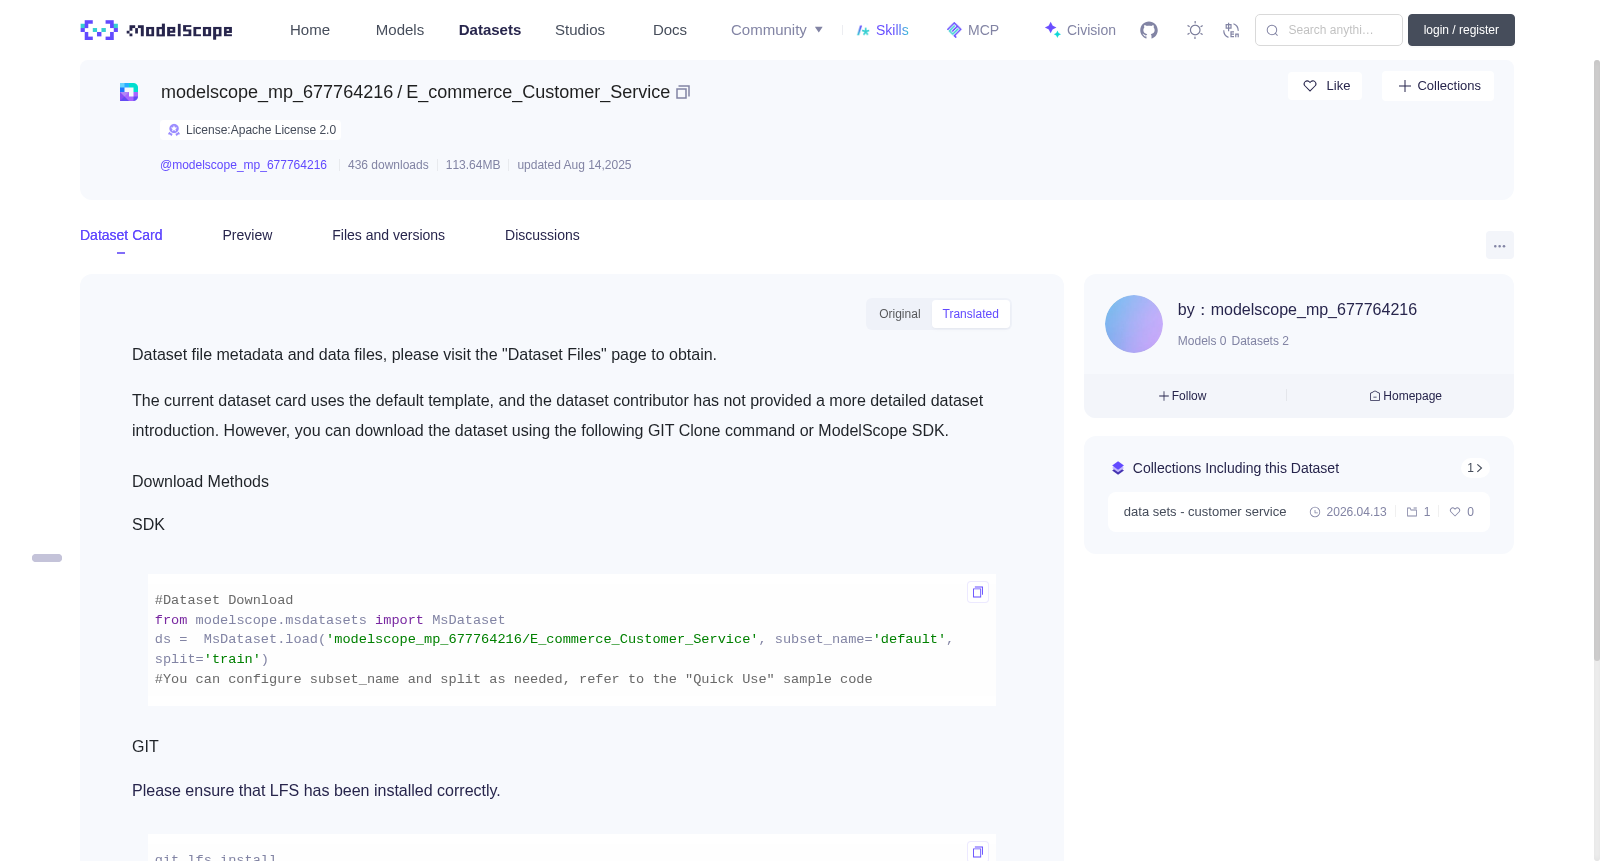Switch to the Discussions tab
This screenshot has width=1600, height=861.
click(542, 235)
